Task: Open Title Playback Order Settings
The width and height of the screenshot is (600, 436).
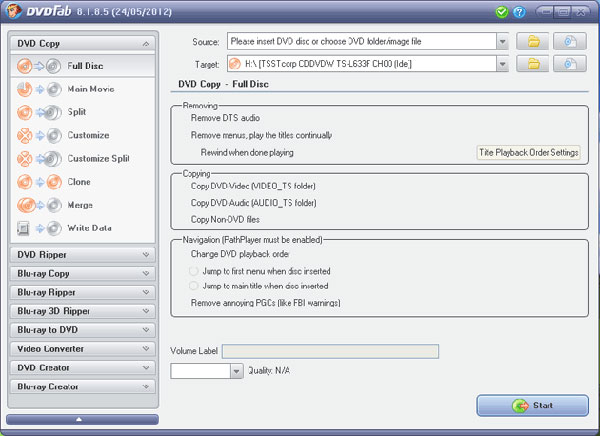Action: 528,152
